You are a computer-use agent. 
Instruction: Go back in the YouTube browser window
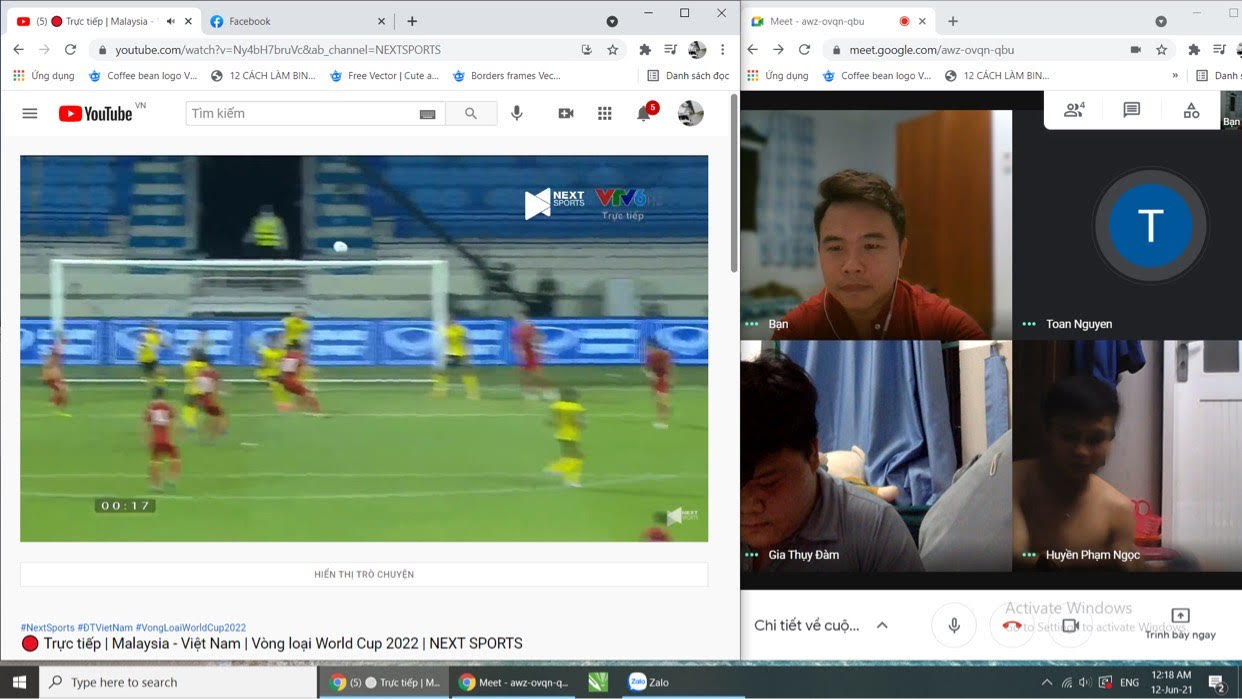(x=18, y=50)
